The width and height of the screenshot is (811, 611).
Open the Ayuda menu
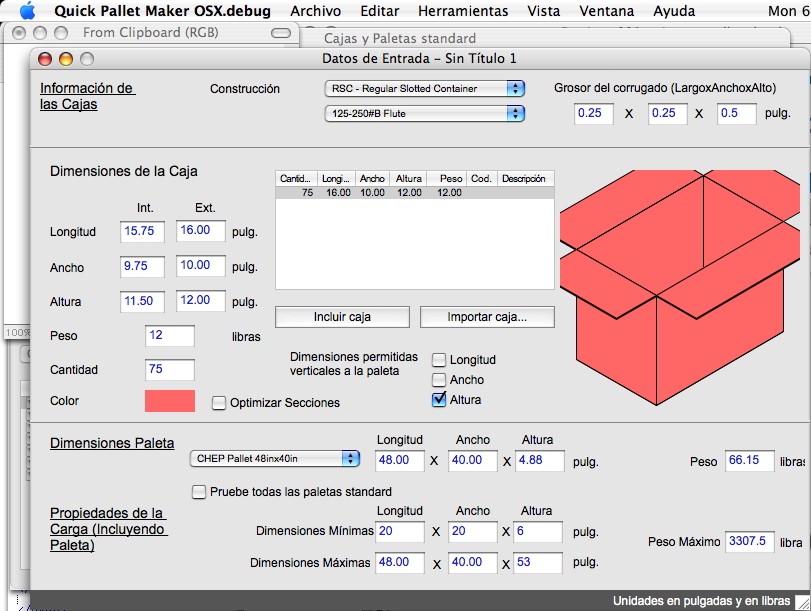pos(674,11)
